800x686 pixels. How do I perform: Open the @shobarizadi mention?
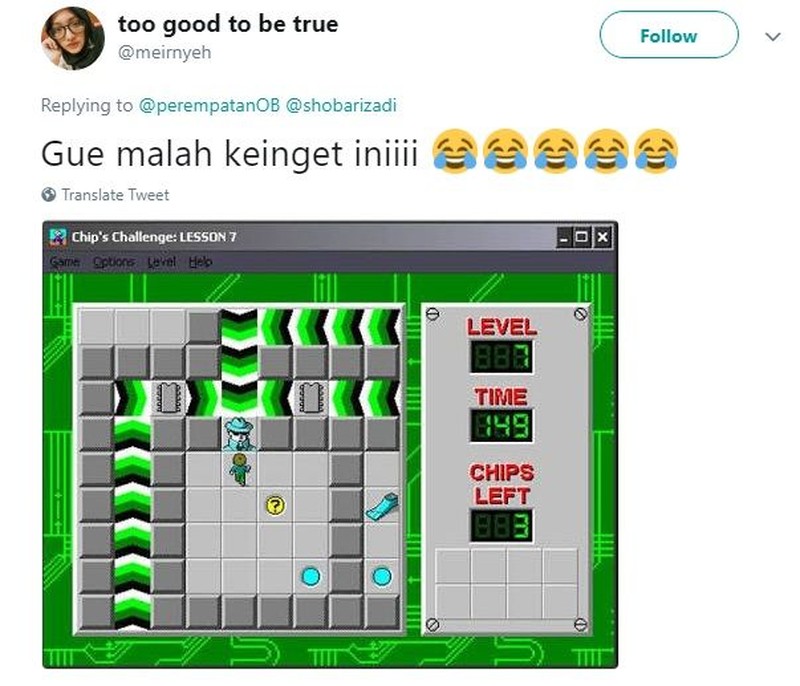[x=341, y=105]
